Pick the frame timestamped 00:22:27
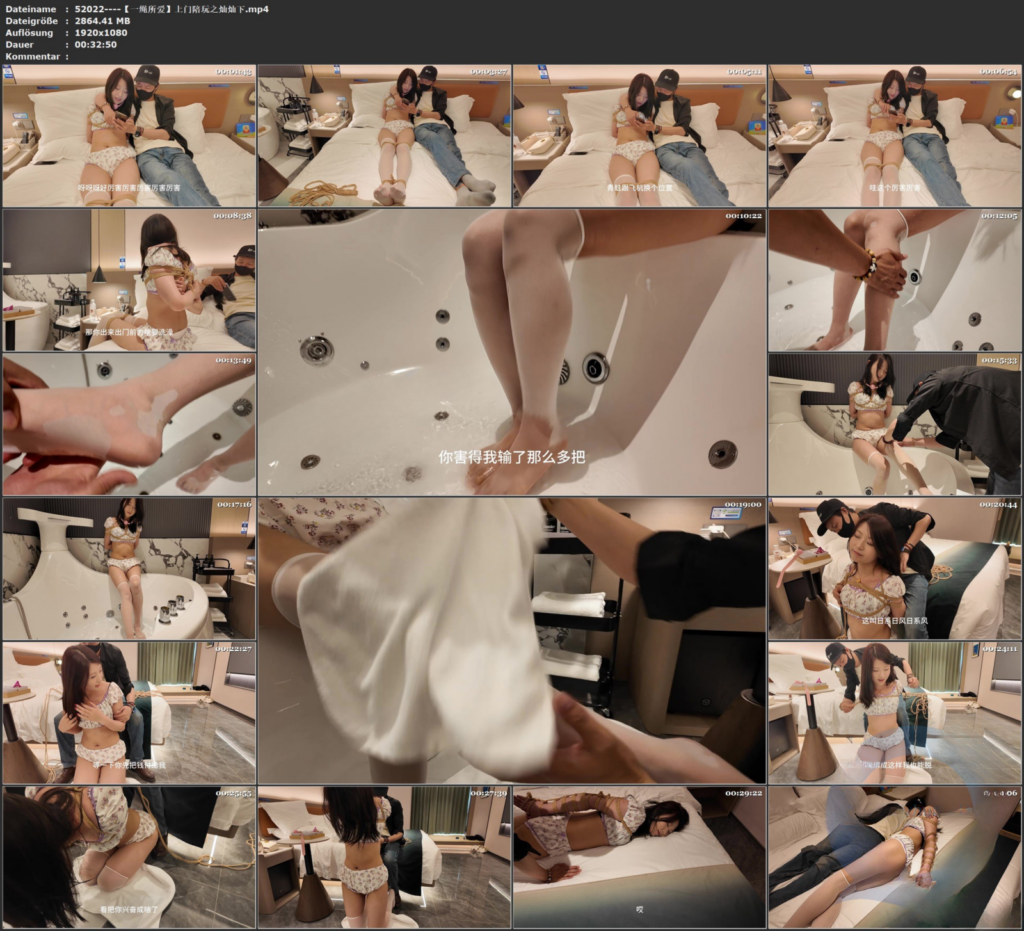Image resolution: width=1024 pixels, height=931 pixels. (129, 713)
